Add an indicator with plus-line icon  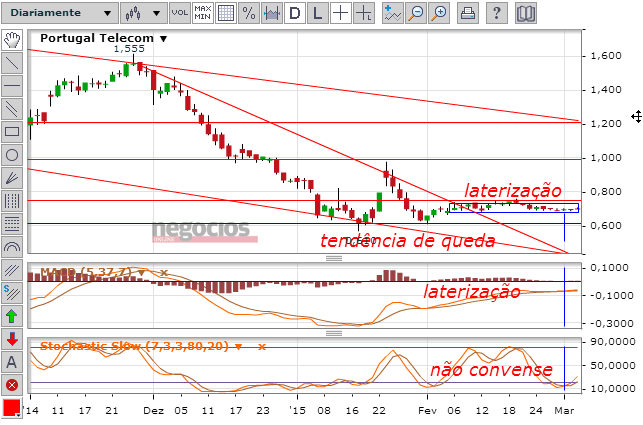(x=393, y=13)
